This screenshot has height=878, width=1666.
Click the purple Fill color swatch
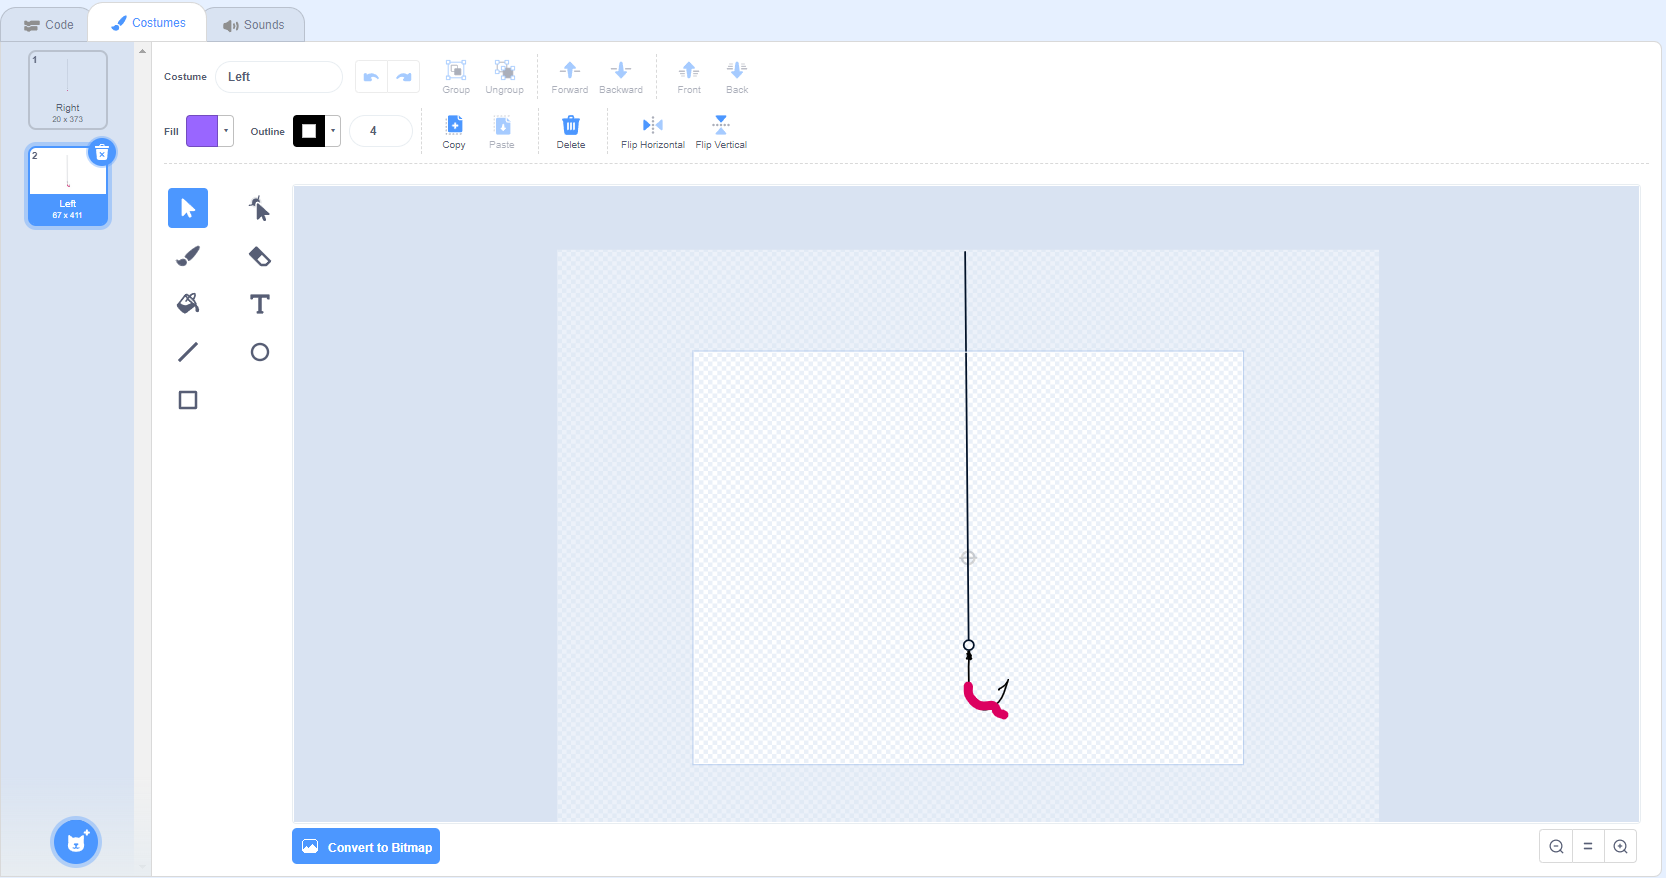pyautogui.click(x=202, y=131)
